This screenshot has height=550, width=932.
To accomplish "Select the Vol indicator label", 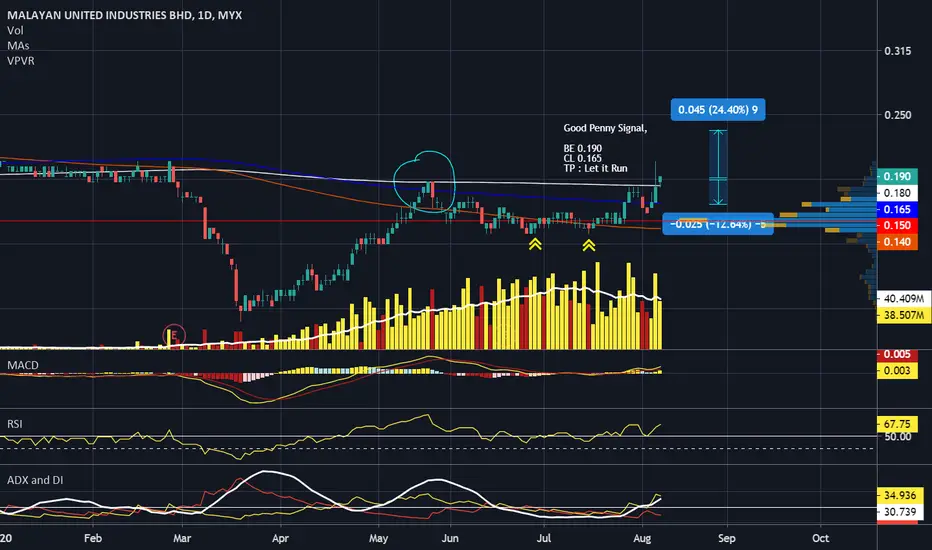I will 15,30.
